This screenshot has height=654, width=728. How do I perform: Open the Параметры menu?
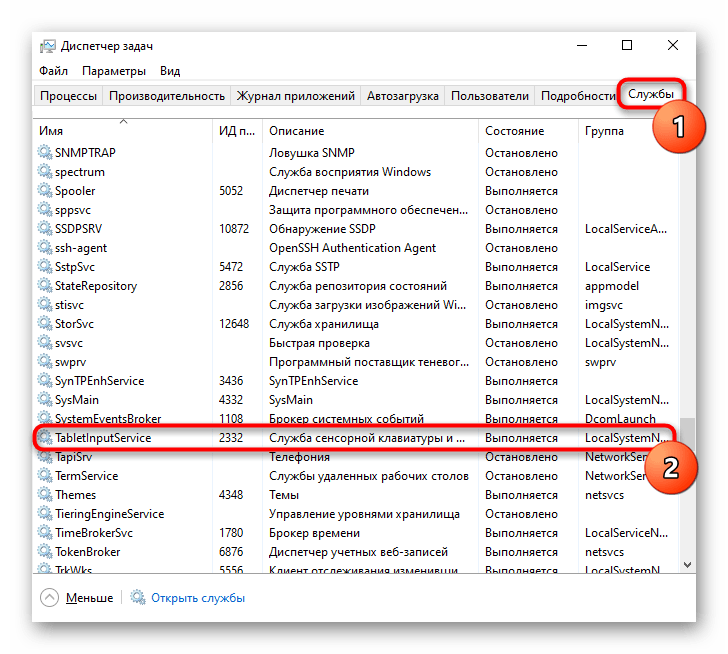click(x=114, y=71)
